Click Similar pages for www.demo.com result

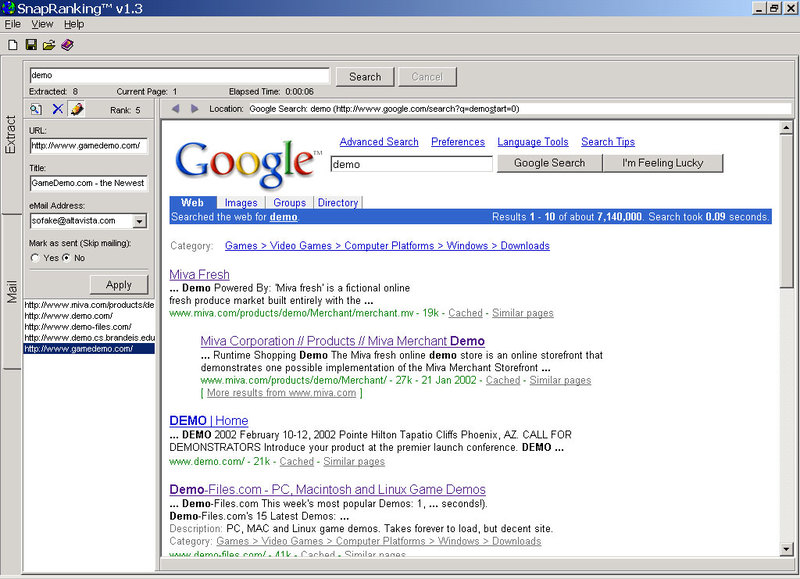[354, 462]
